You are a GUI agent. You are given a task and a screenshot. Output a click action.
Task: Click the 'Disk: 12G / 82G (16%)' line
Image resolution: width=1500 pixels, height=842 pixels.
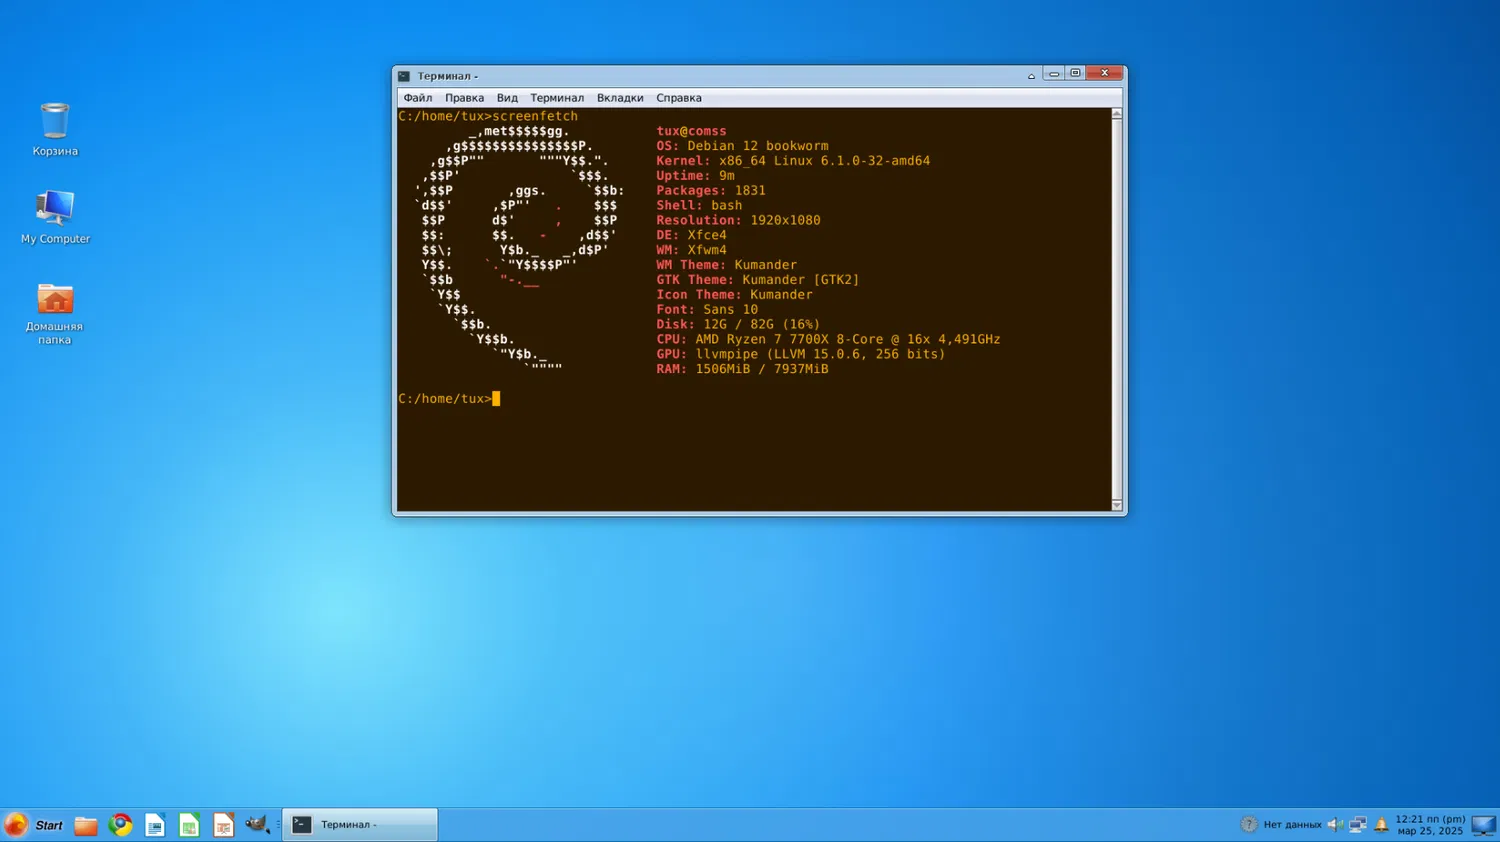[x=738, y=325]
